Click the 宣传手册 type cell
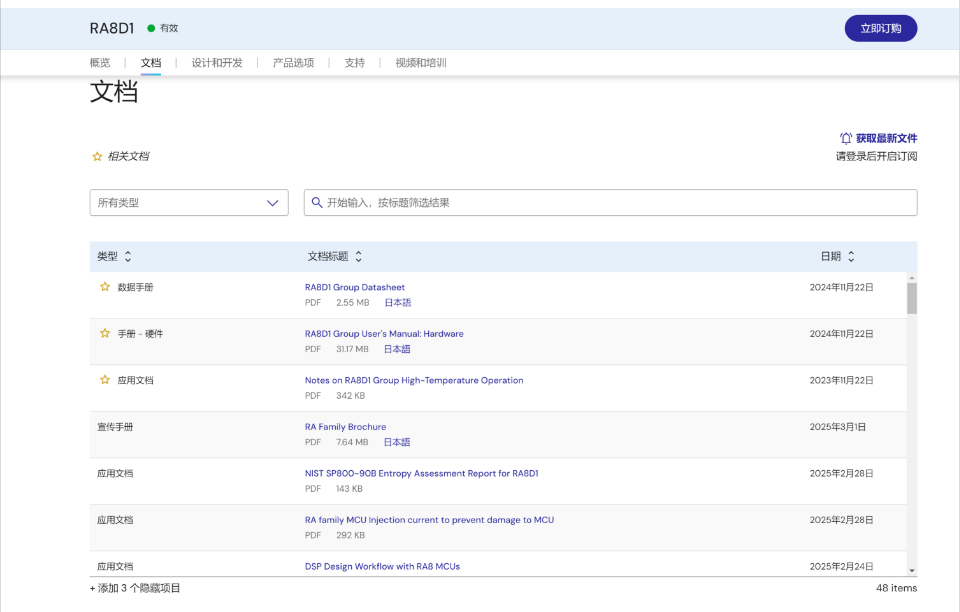960x612 pixels. pyautogui.click(x=115, y=427)
